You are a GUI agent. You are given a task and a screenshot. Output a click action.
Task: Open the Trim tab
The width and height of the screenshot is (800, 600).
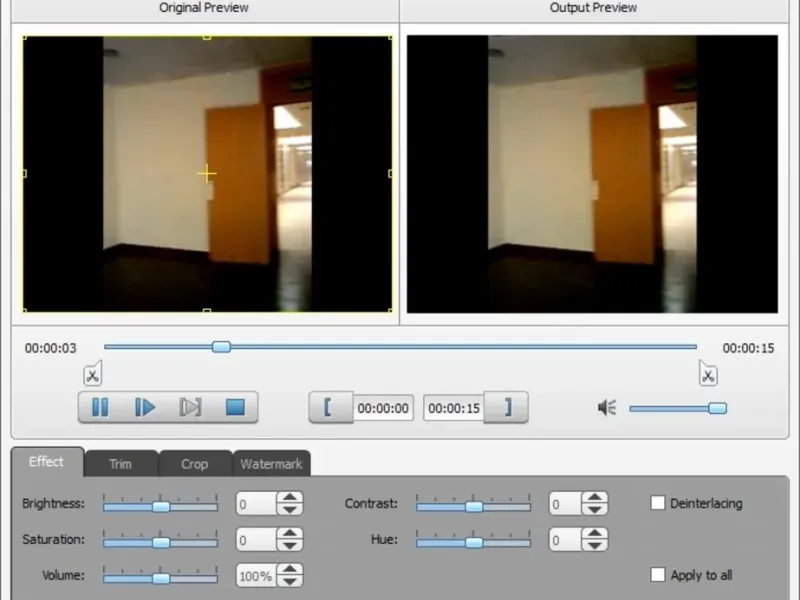(121, 464)
